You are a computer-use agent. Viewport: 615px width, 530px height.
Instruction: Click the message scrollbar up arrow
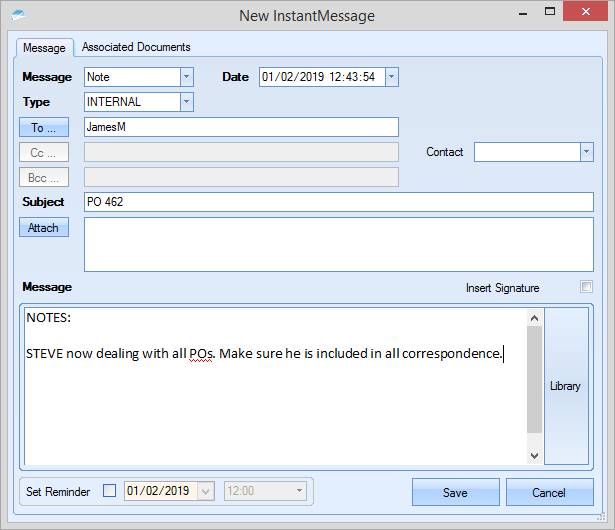[x=535, y=318]
